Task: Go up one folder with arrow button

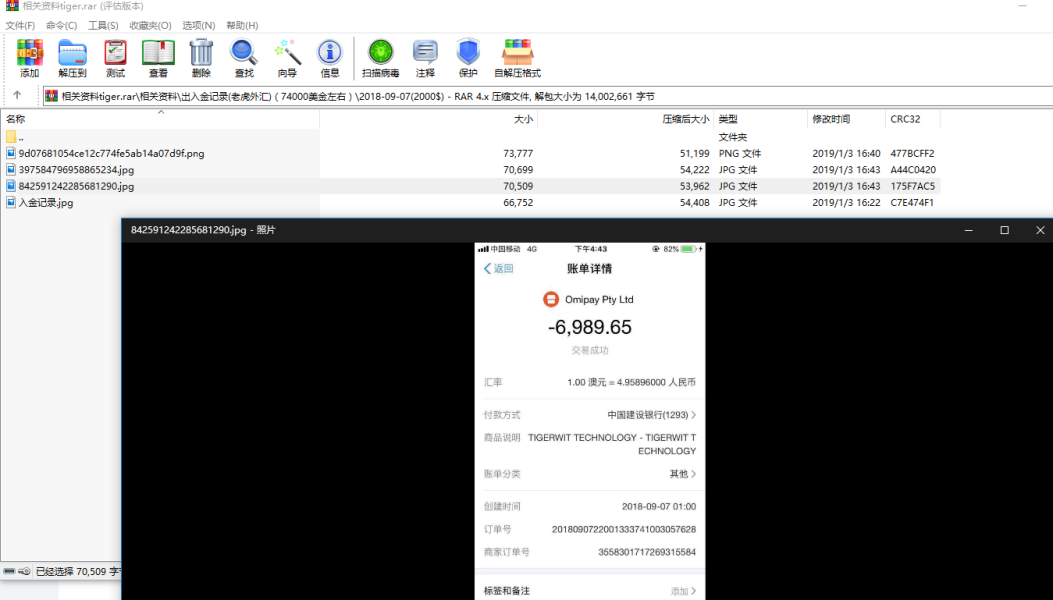Action: coord(17,96)
